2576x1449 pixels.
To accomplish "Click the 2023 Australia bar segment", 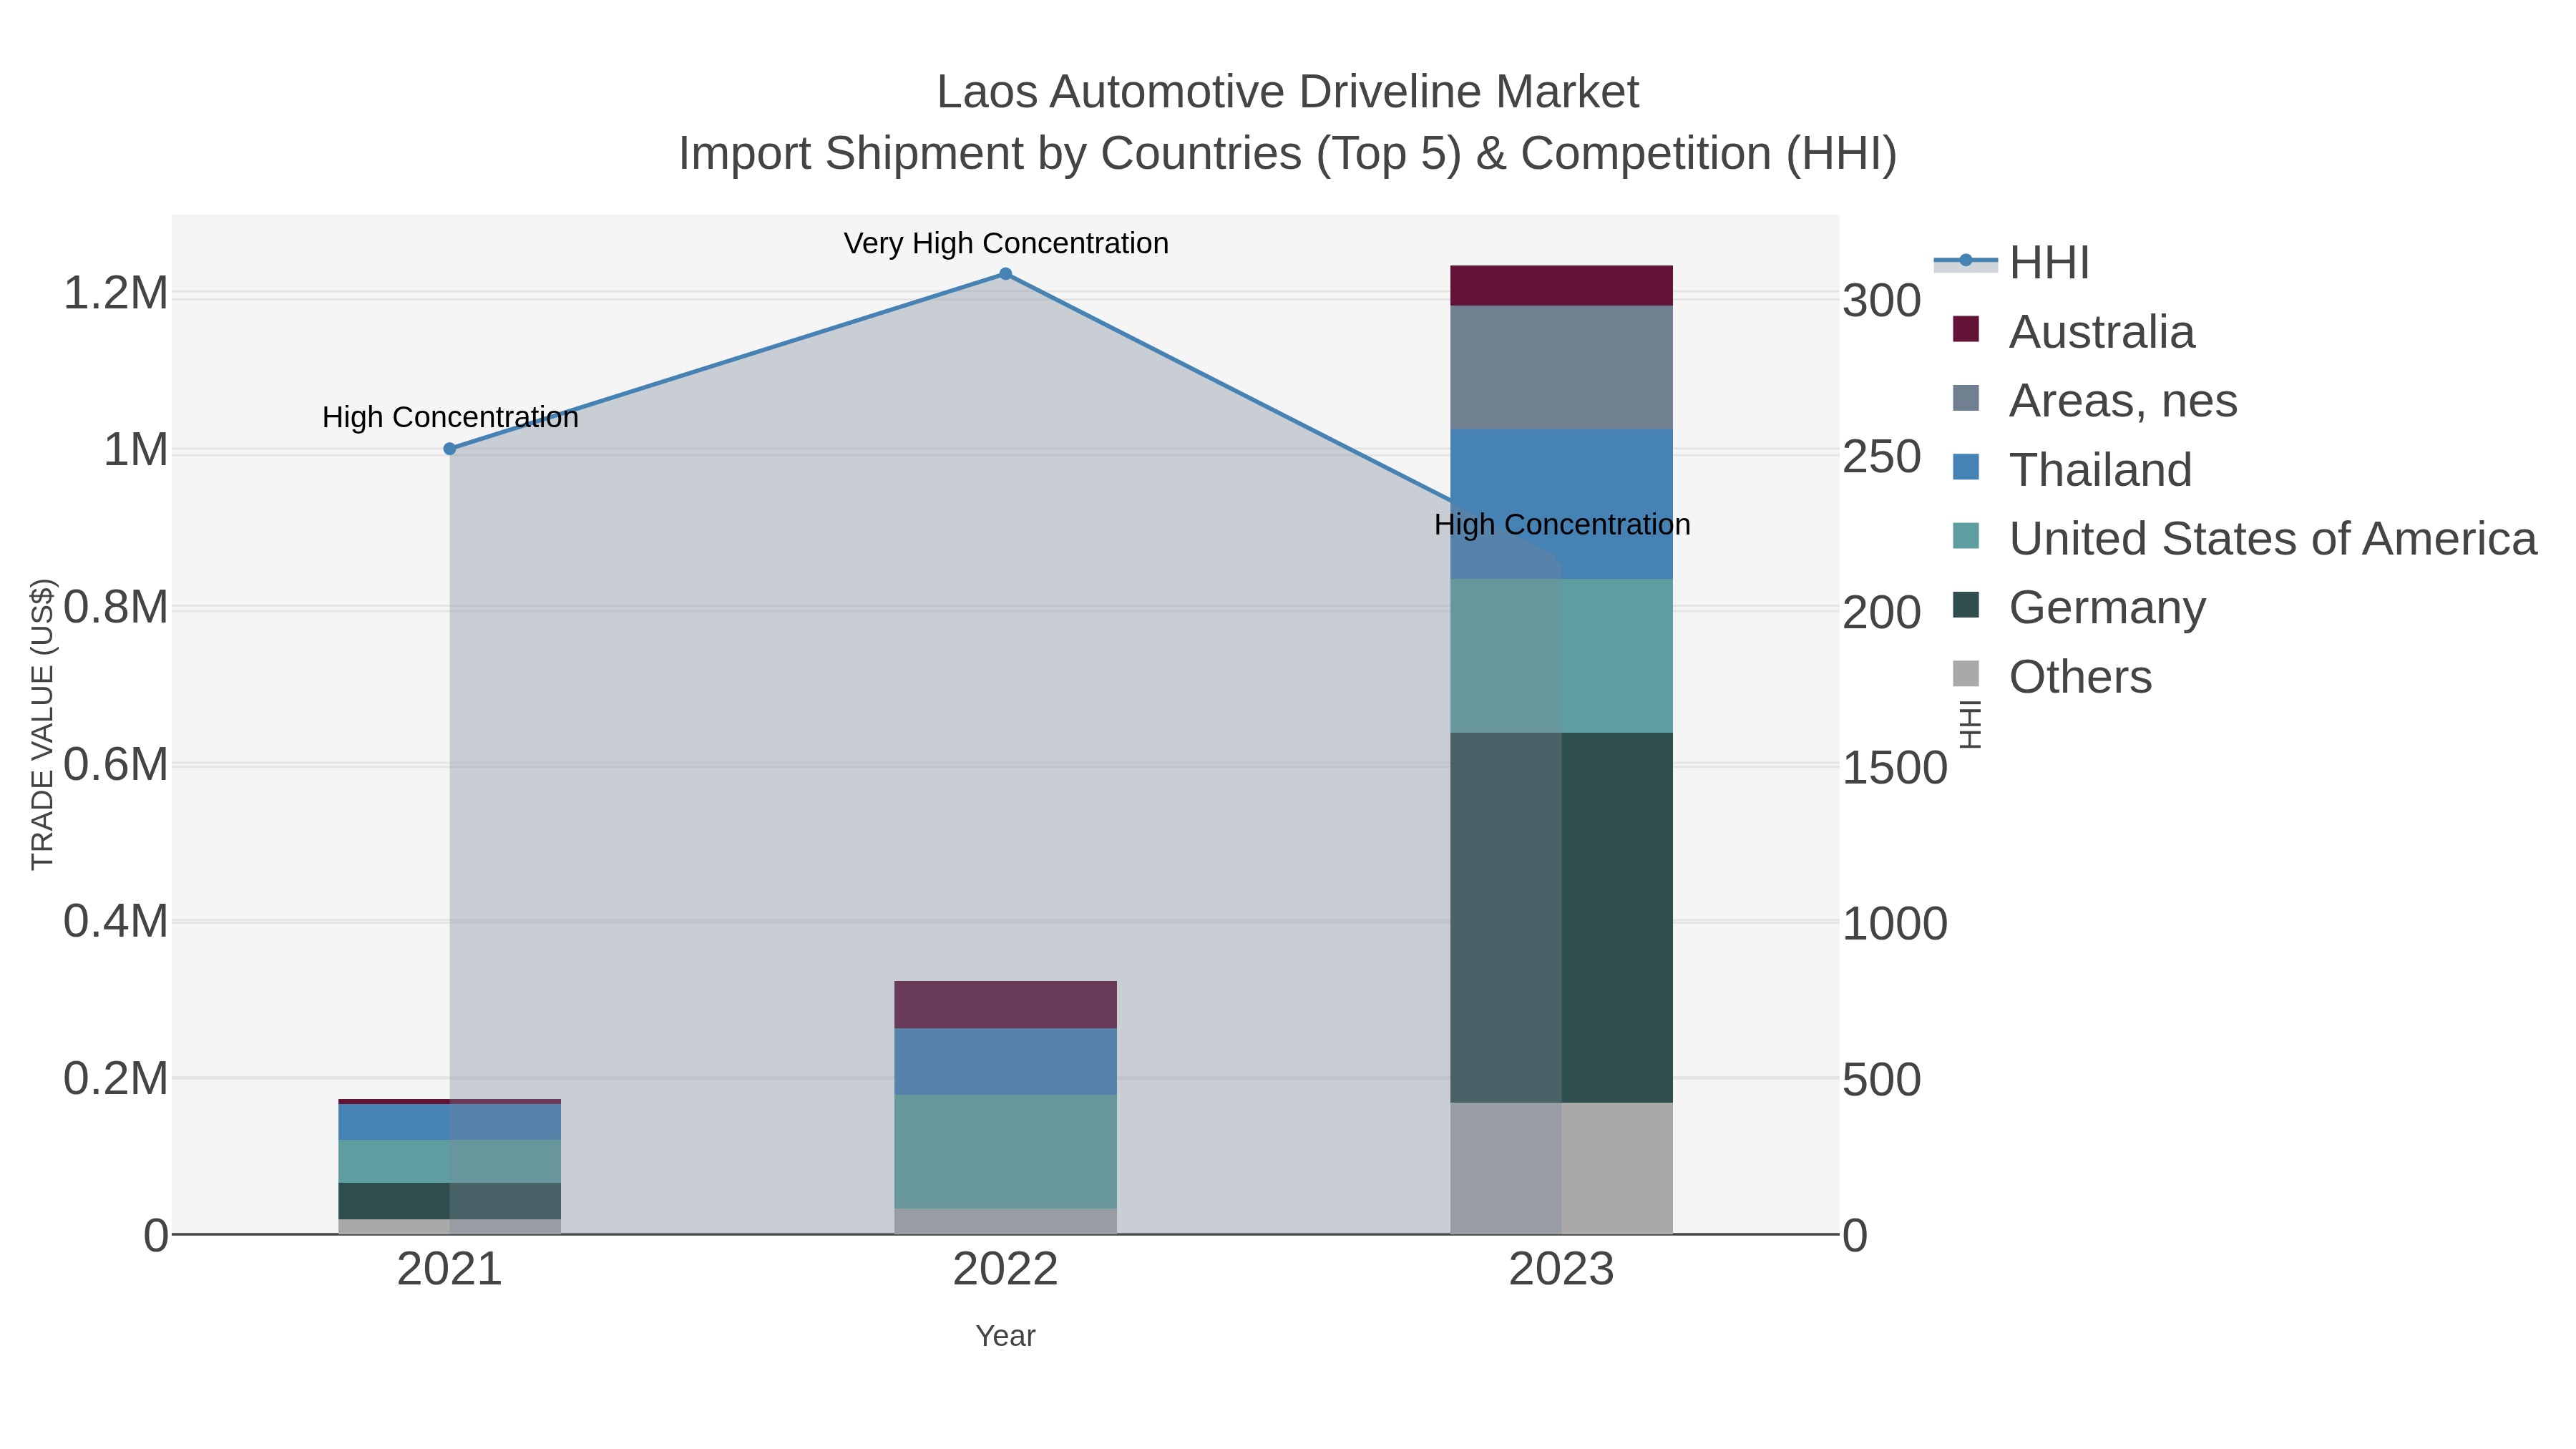I will pyautogui.click(x=1562, y=286).
